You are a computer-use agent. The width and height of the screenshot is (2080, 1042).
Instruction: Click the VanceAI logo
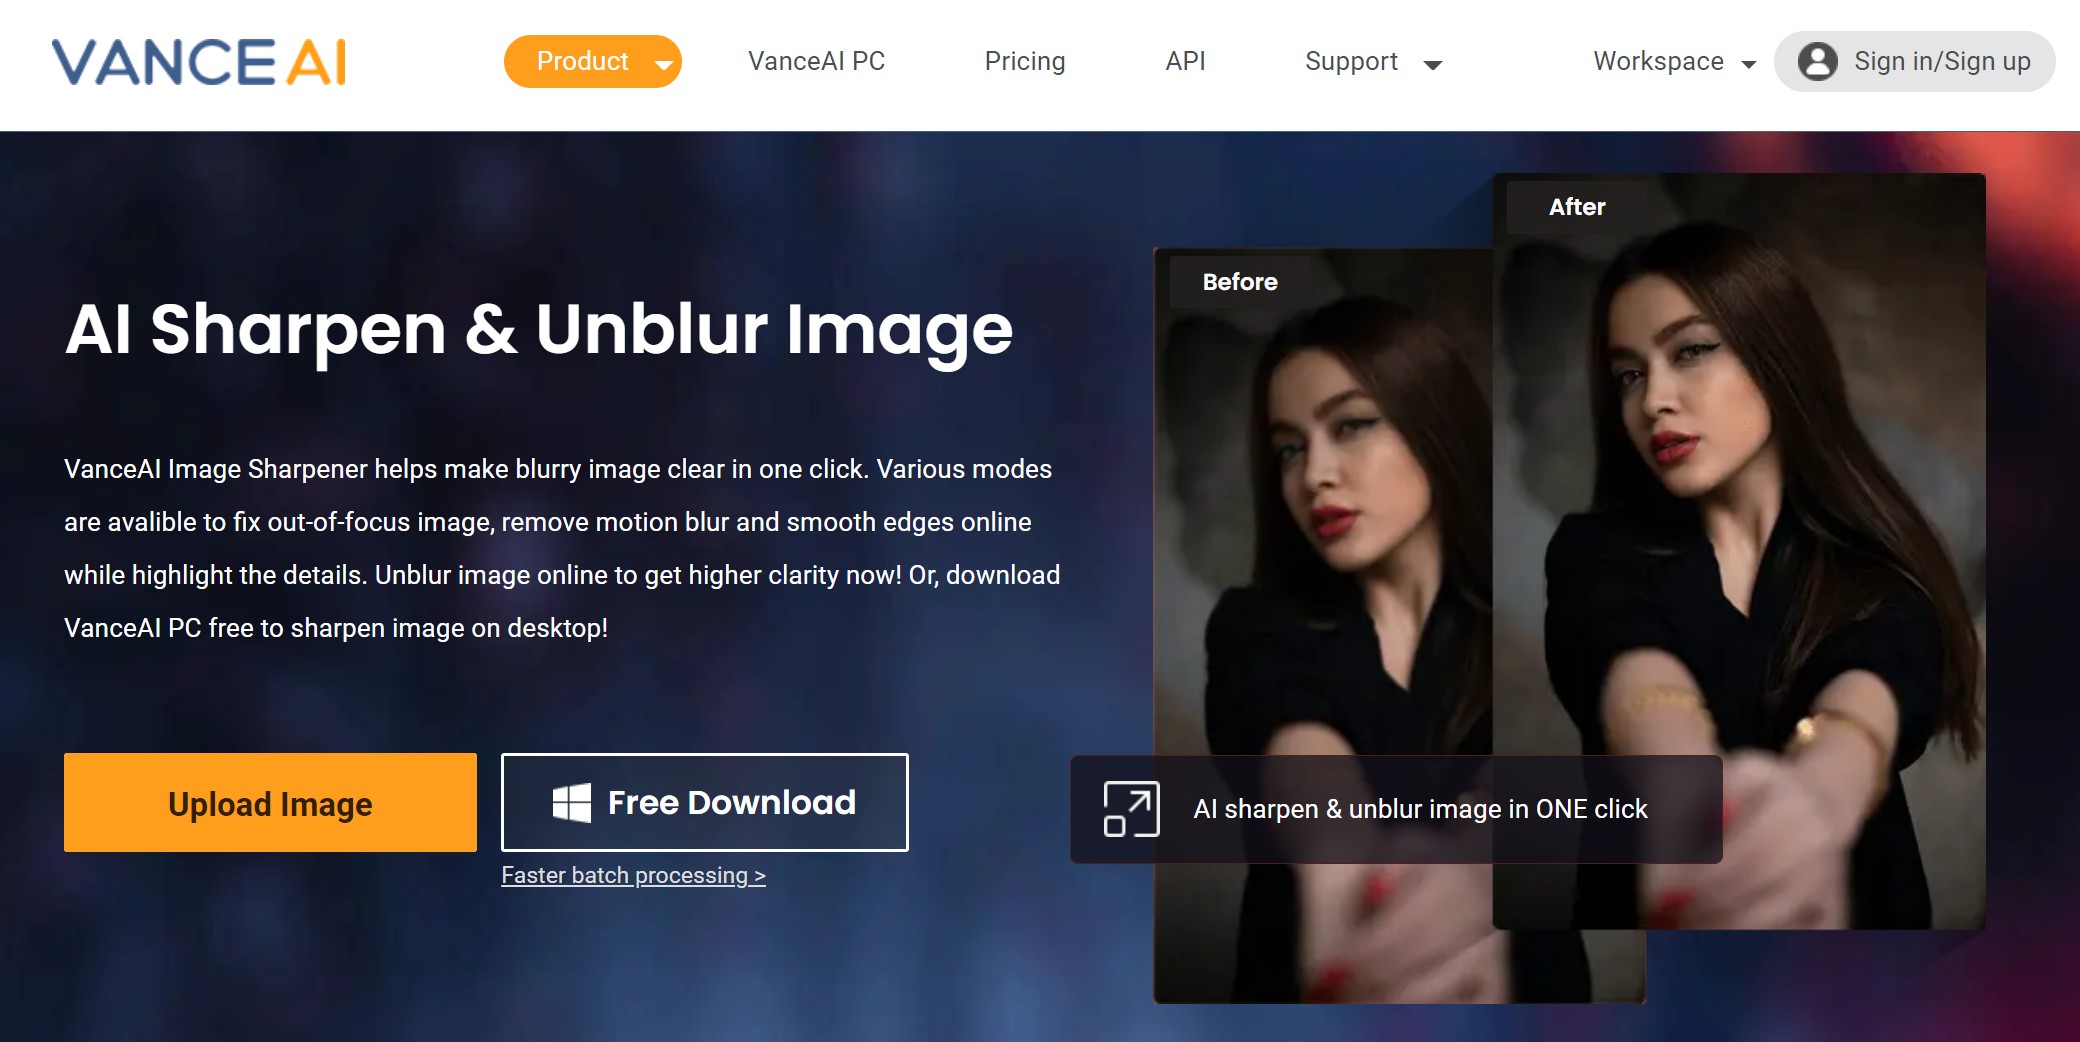click(x=199, y=62)
